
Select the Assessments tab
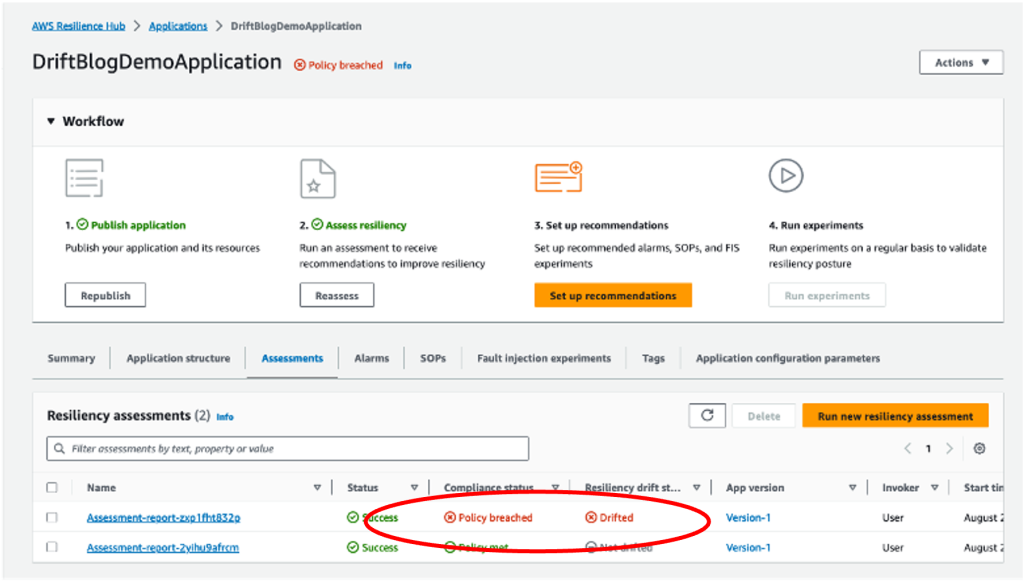tap(292, 358)
